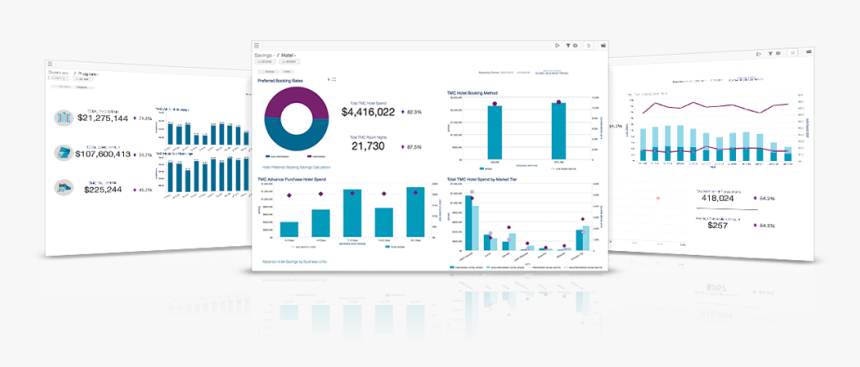Click presentation camera icon in center dashboard
Image resolution: width=860 pixels, height=367 pixels.
coord(603,46)
